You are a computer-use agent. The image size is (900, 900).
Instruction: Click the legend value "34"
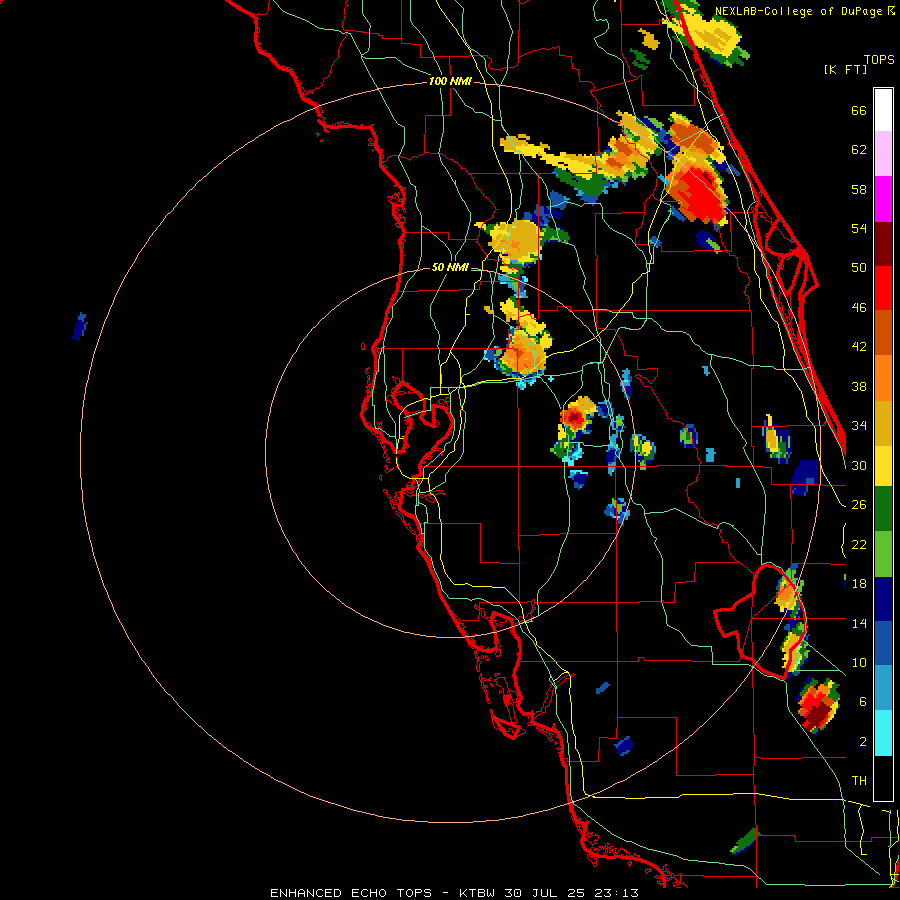point(859,426)
